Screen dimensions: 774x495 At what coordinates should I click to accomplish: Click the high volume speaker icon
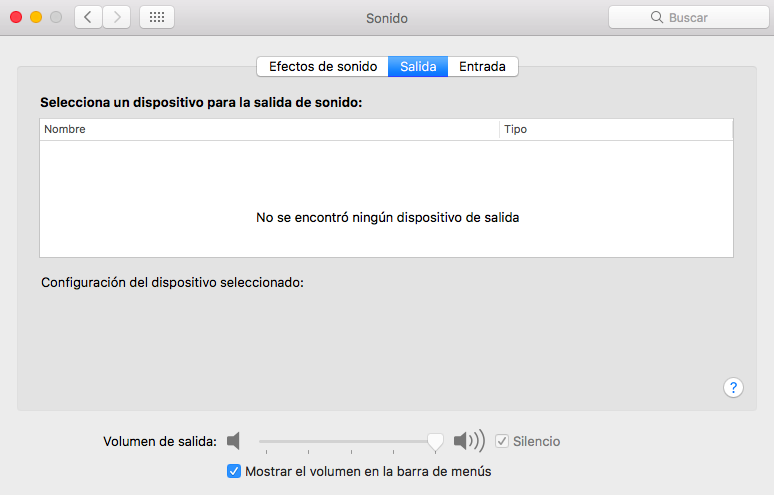tap(468, 441)
